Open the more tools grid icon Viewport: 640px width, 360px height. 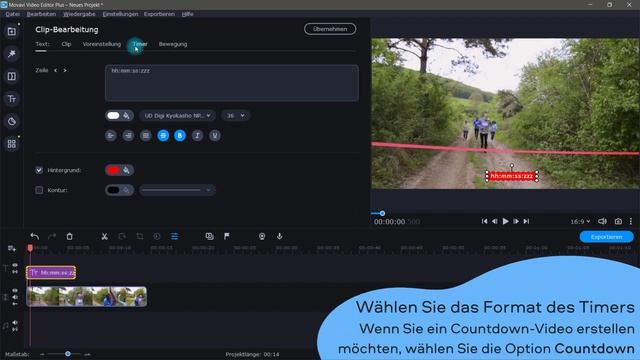point(11,144)
